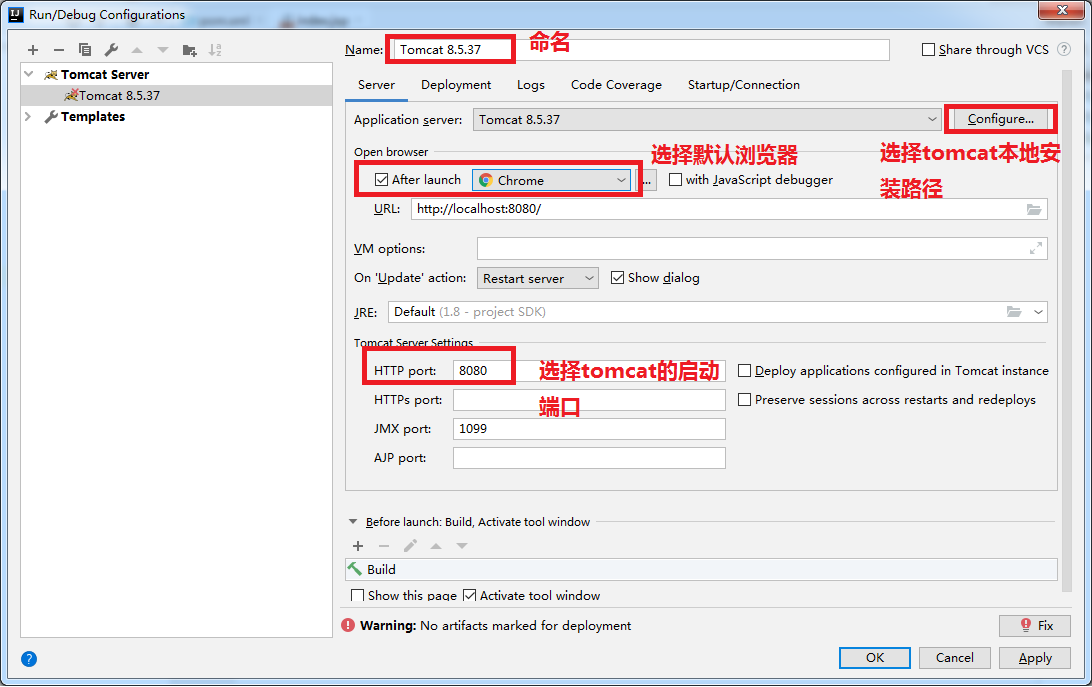Open help for Share through VCS
The height and width of the screenshot is (687, 1092).
coord(1063,49)
